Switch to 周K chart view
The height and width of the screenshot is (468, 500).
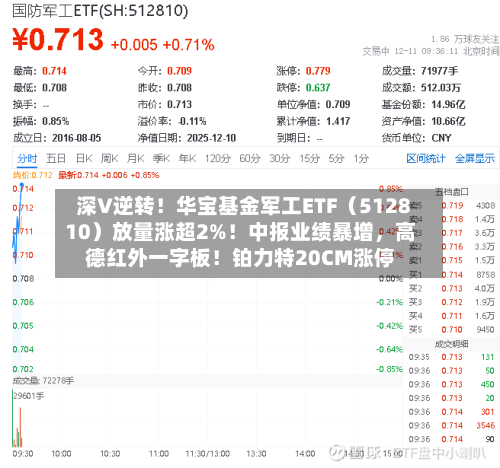tap(109, 158)
